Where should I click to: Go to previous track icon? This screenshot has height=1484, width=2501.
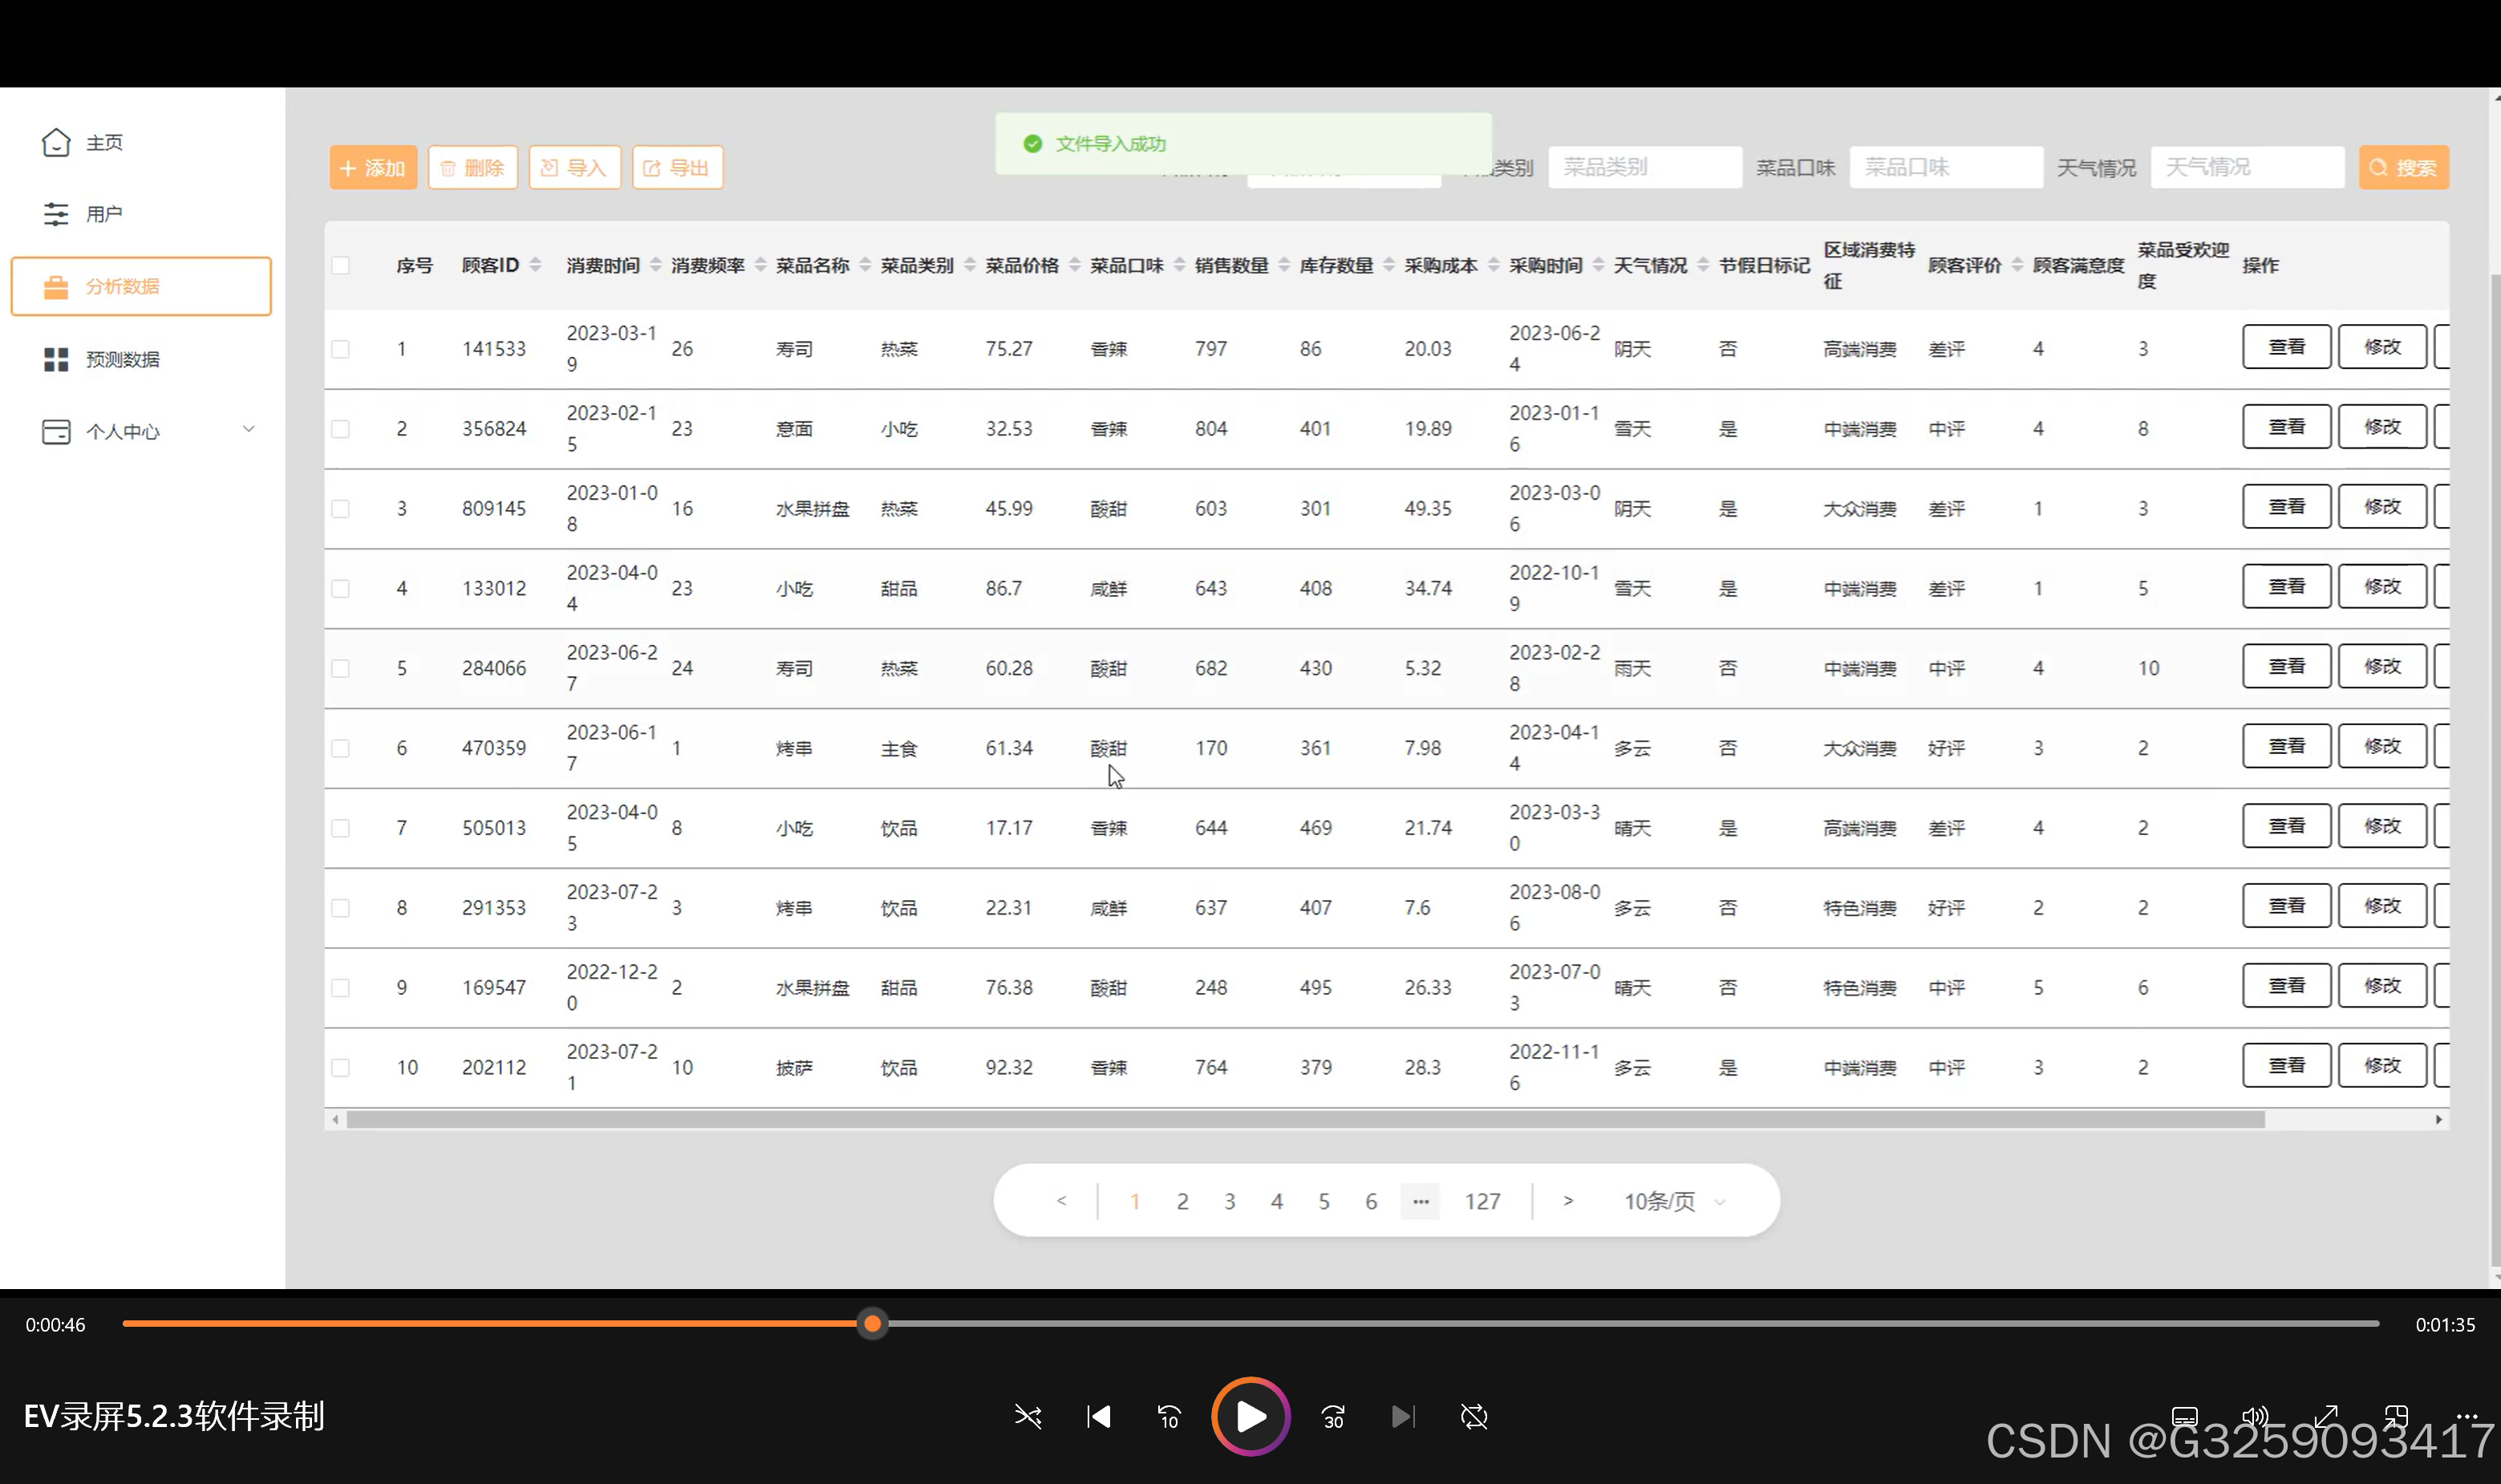[1098, 1416]
